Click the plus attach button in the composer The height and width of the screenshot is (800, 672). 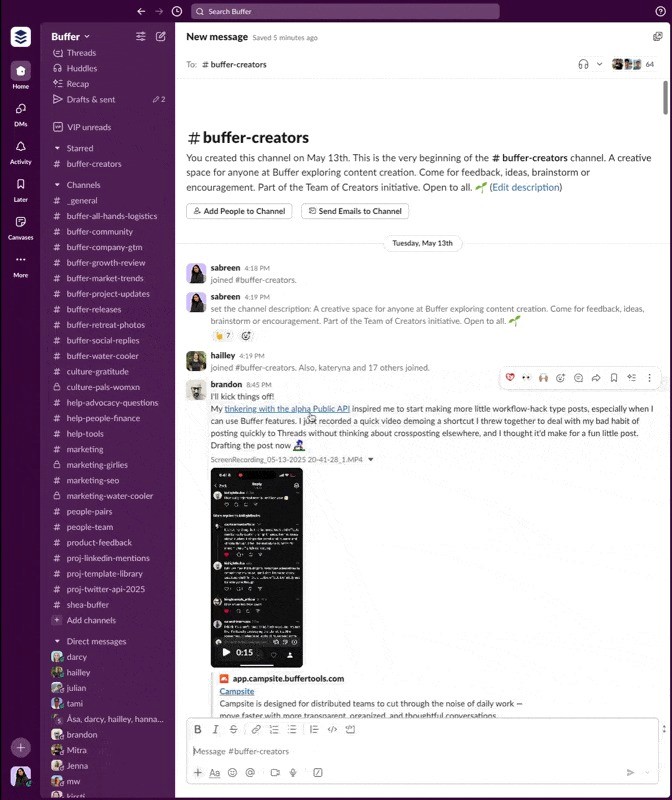[198, 772]
